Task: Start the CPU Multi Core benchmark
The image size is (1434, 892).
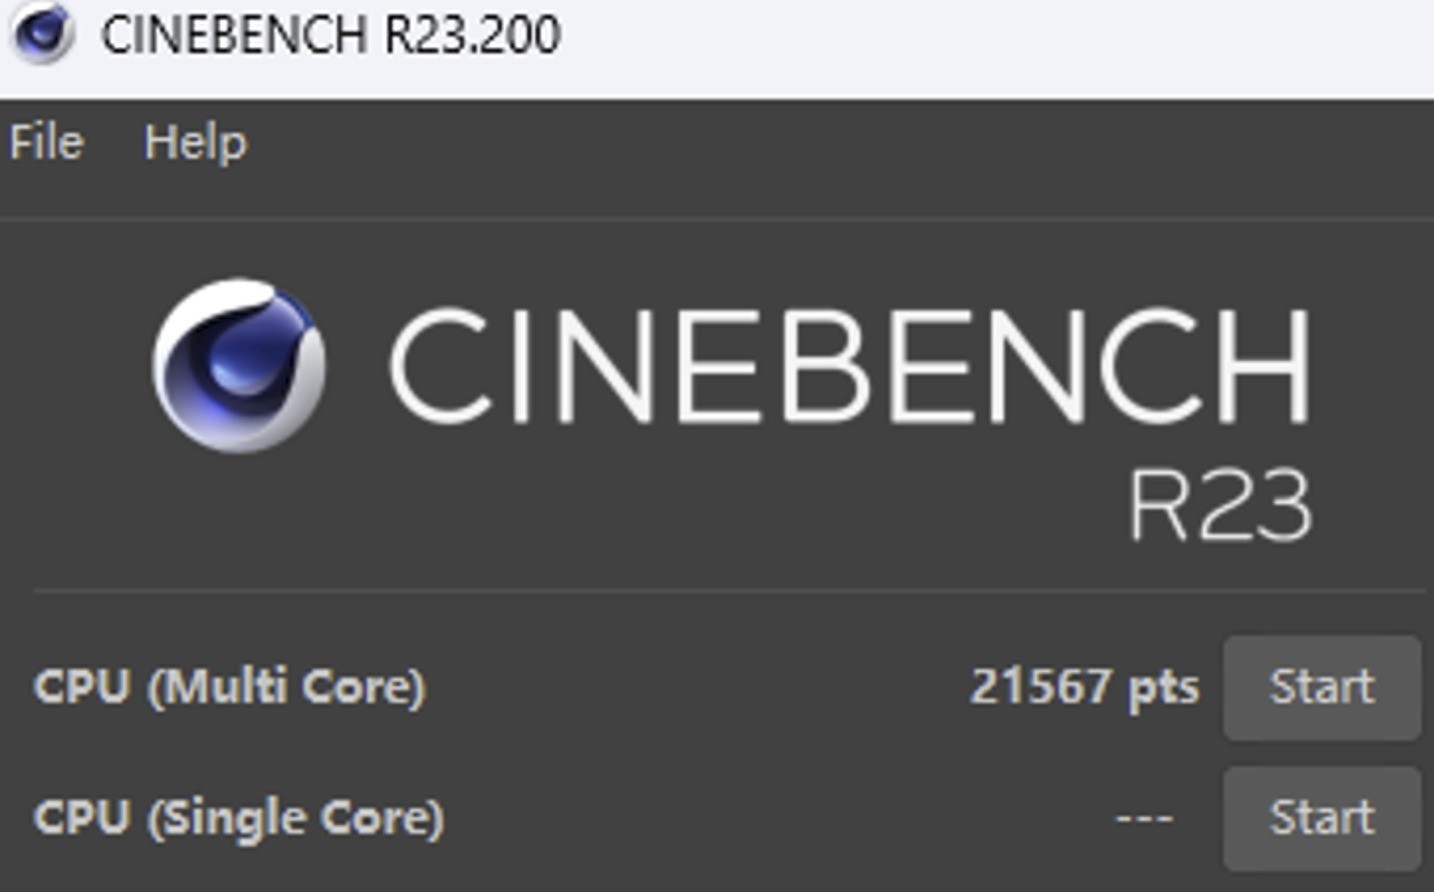Action: [x=1321, y=688]
